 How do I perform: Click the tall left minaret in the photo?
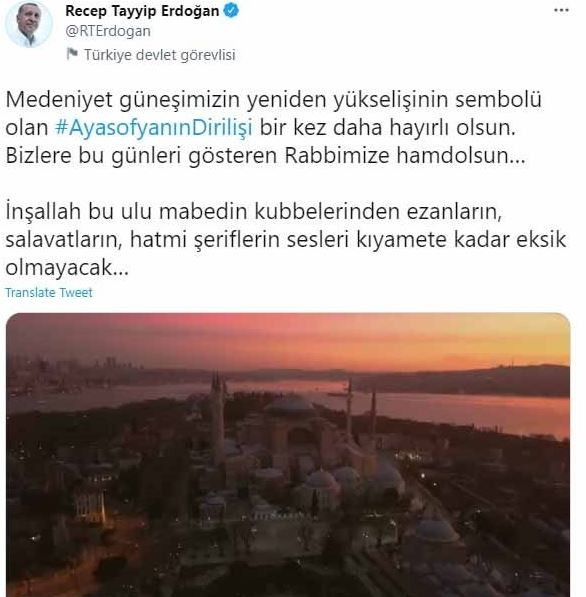pos(218,417)
